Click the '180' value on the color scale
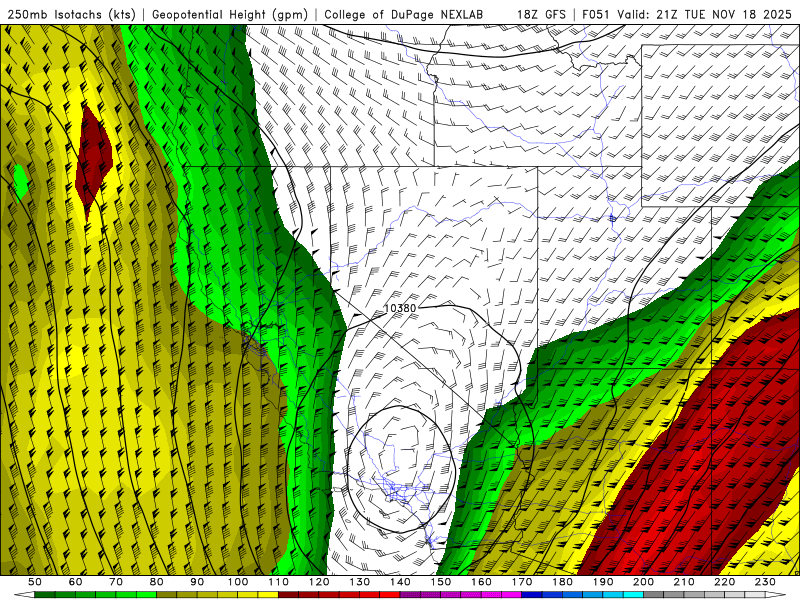This screenshot has width=800, height=600. point(562,582)
